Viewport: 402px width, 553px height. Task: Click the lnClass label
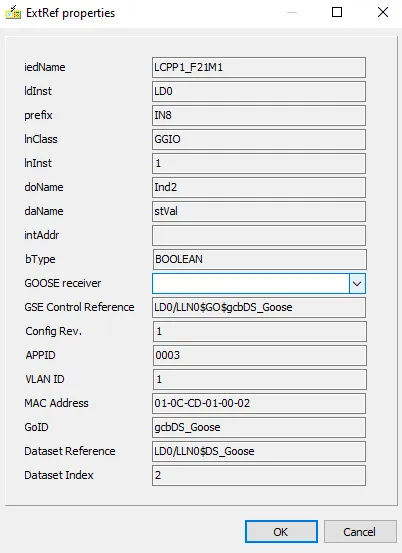click(41, 139)
